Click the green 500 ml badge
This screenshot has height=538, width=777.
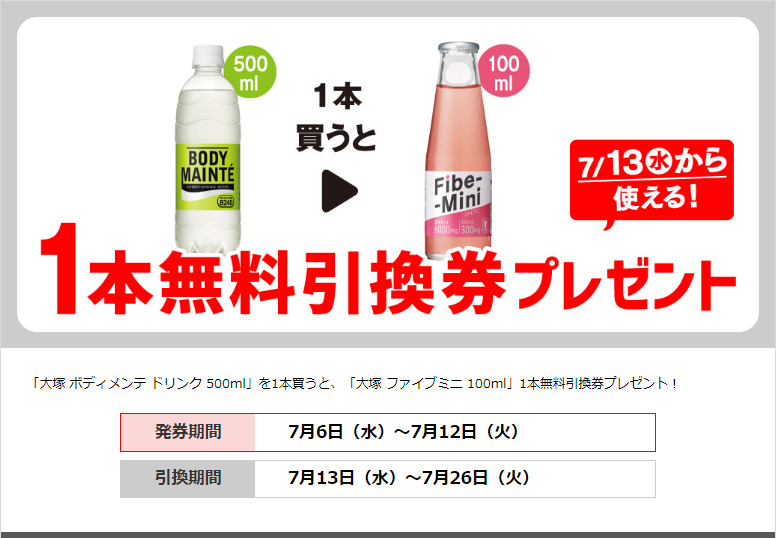[250, 71]
